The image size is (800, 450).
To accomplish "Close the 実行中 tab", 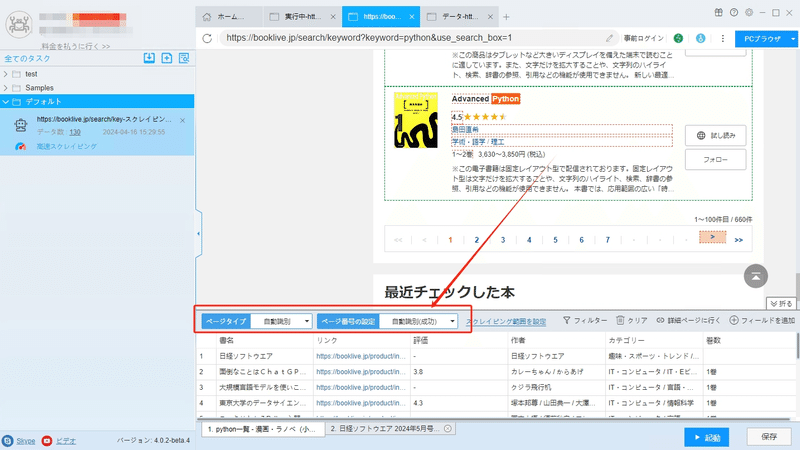I will (333, 17).
